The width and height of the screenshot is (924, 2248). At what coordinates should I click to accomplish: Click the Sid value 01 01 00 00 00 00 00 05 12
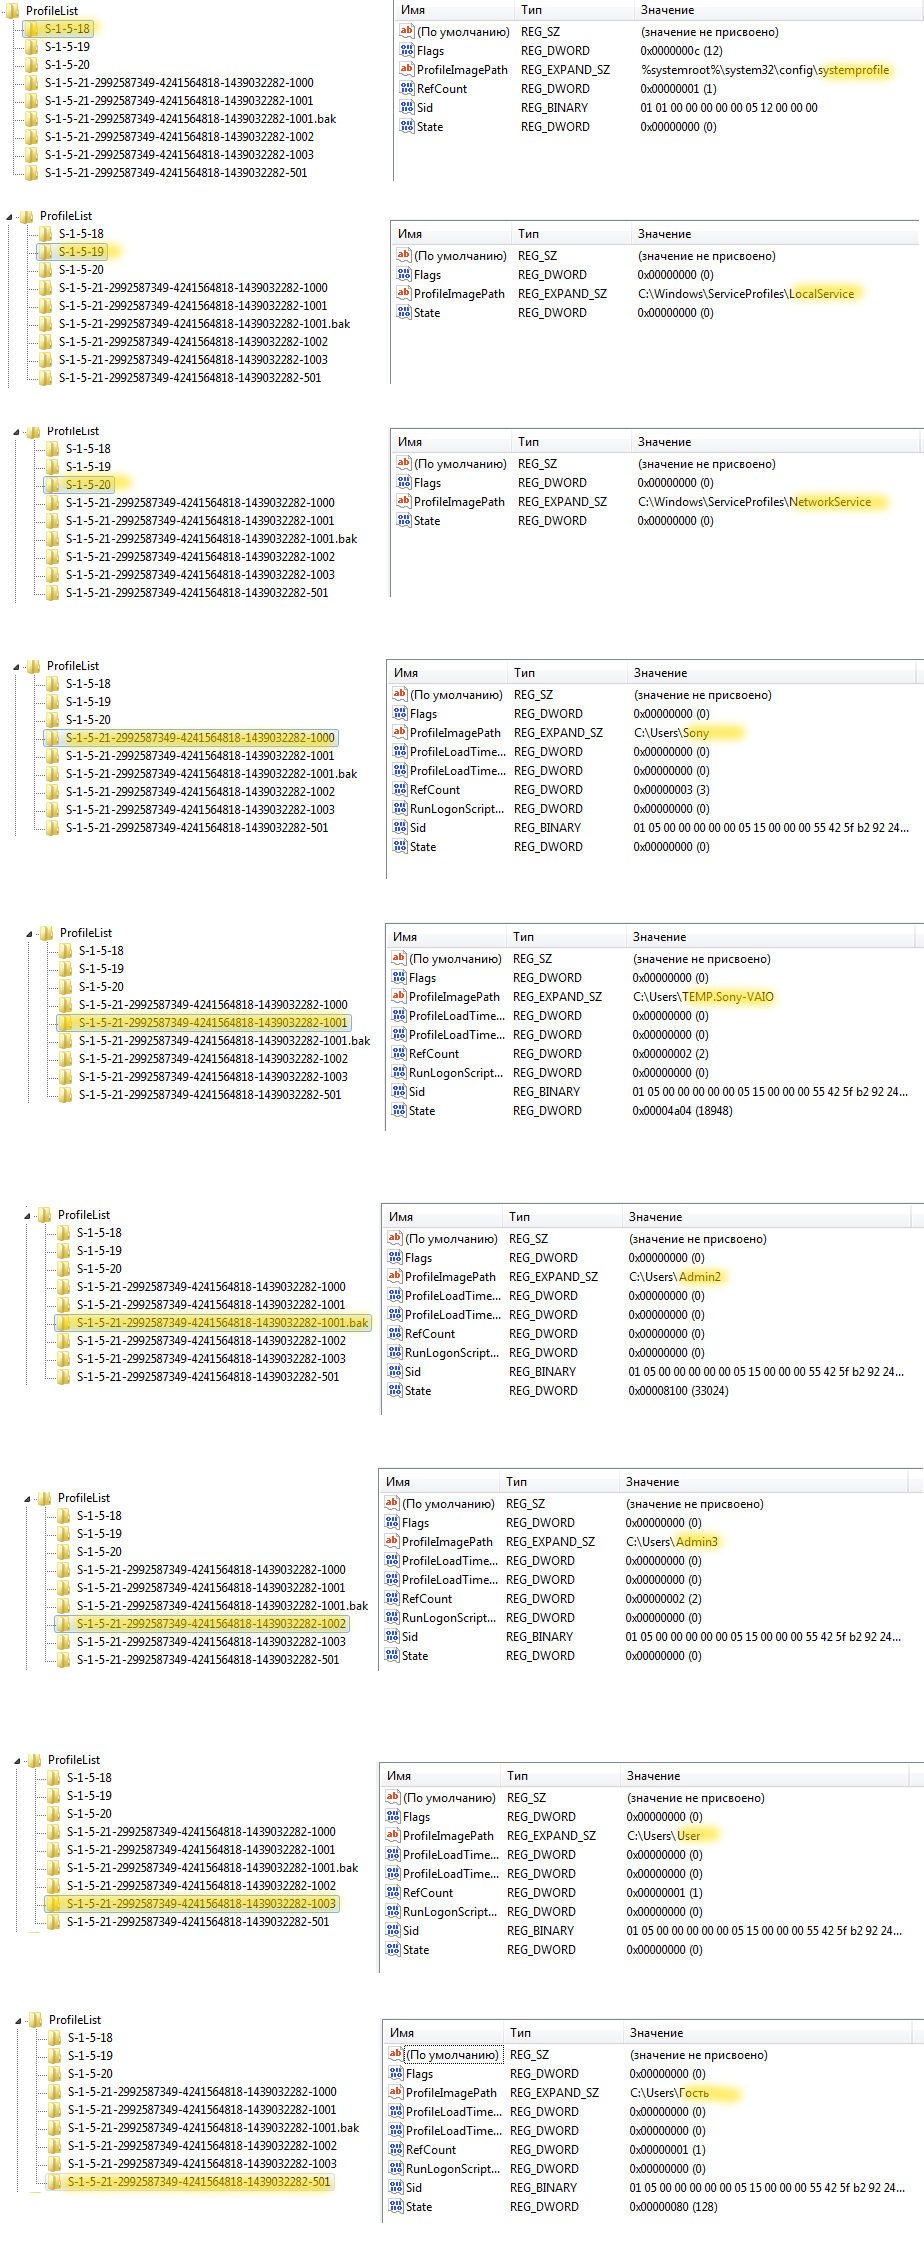click(x=729, y=108)
